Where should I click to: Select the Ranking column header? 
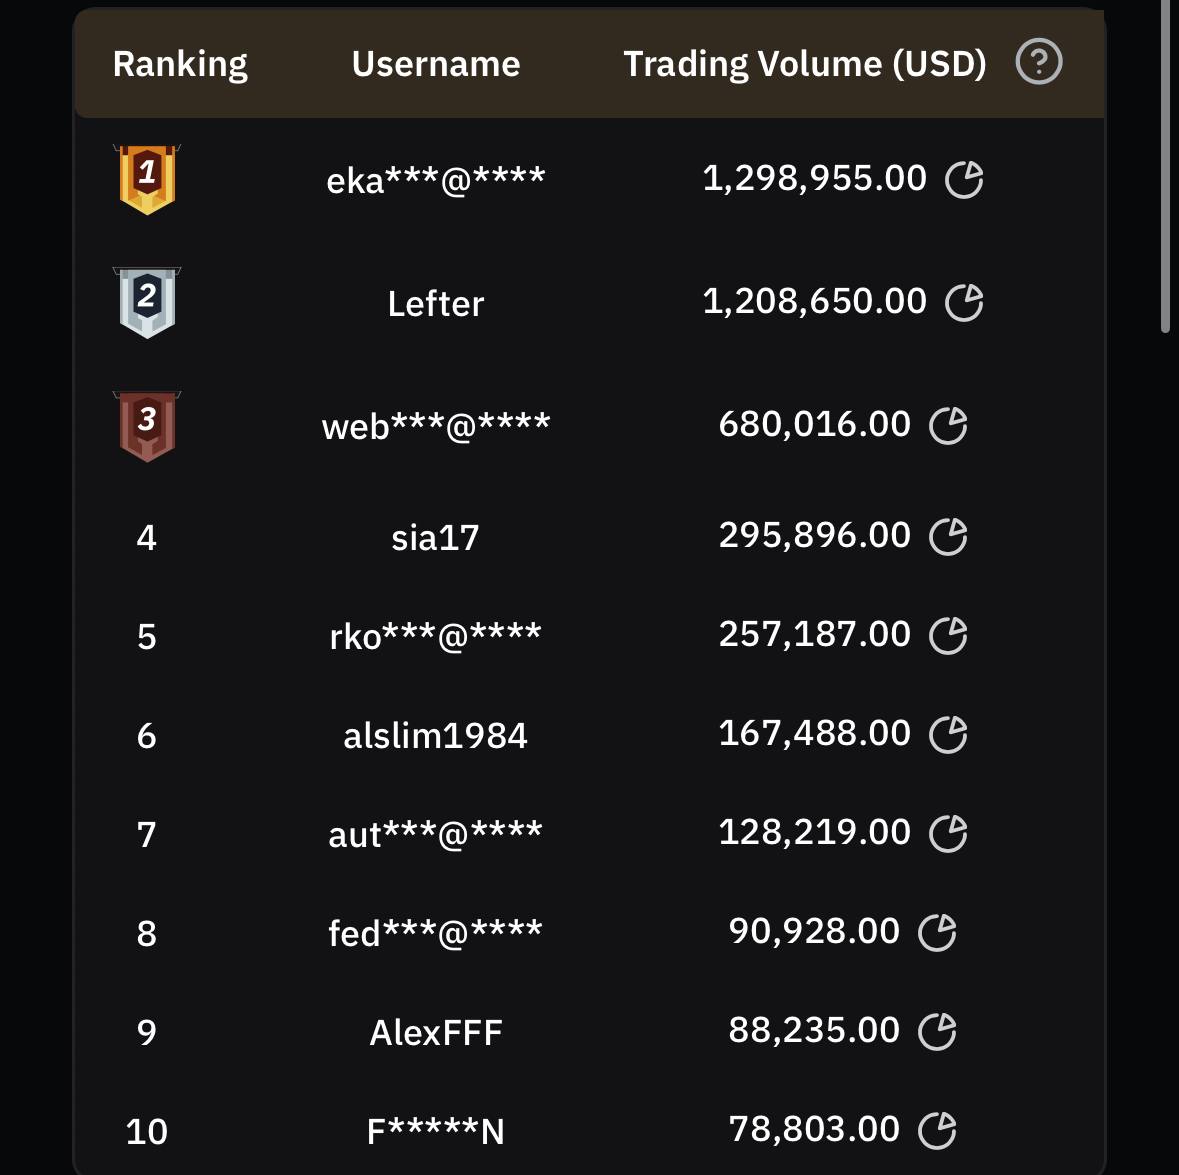(180, 65)
